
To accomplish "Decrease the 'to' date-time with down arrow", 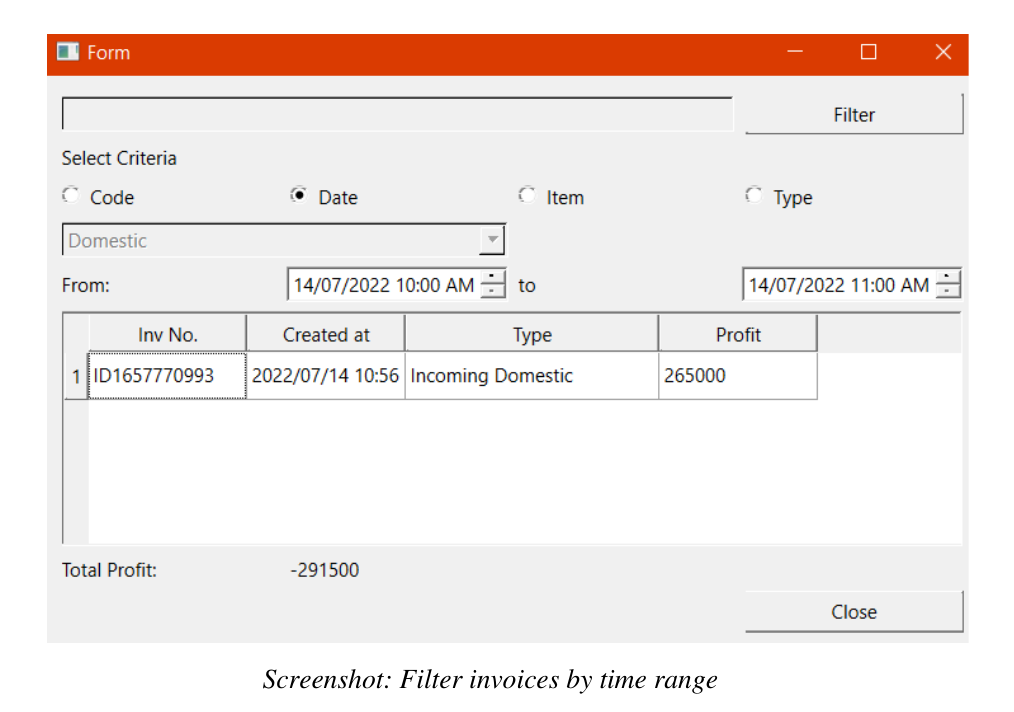I will (948, 292).
